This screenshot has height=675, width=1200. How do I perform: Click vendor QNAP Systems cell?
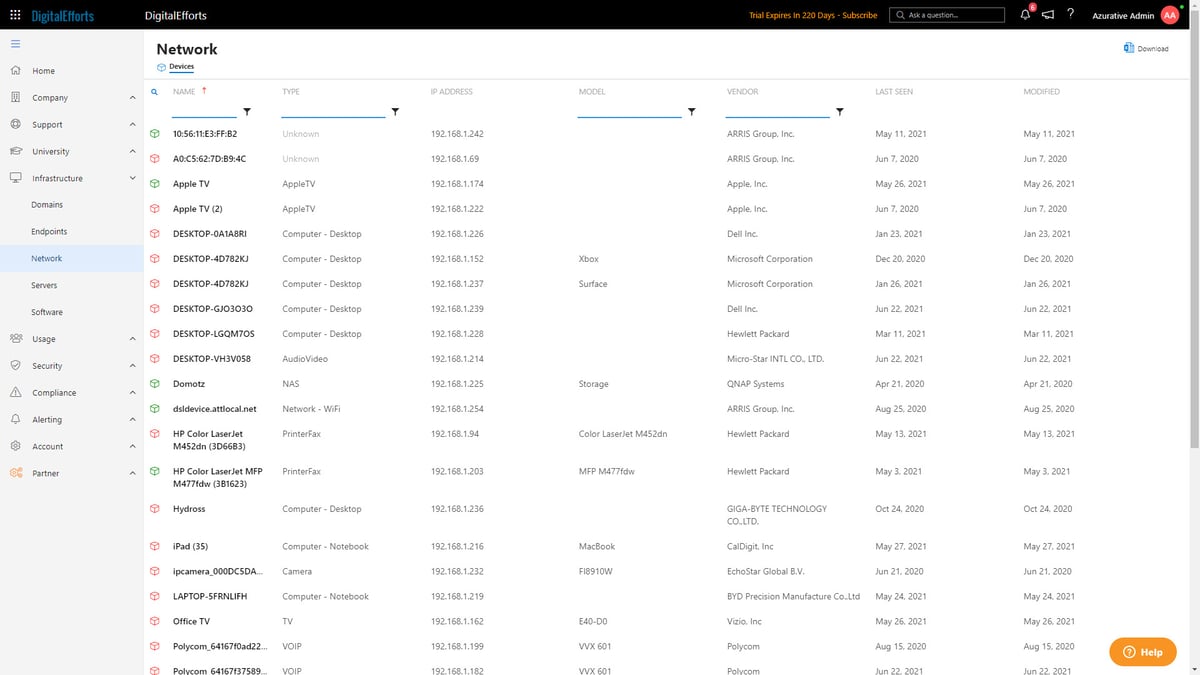pyautogui.click(x=756, y=384)
